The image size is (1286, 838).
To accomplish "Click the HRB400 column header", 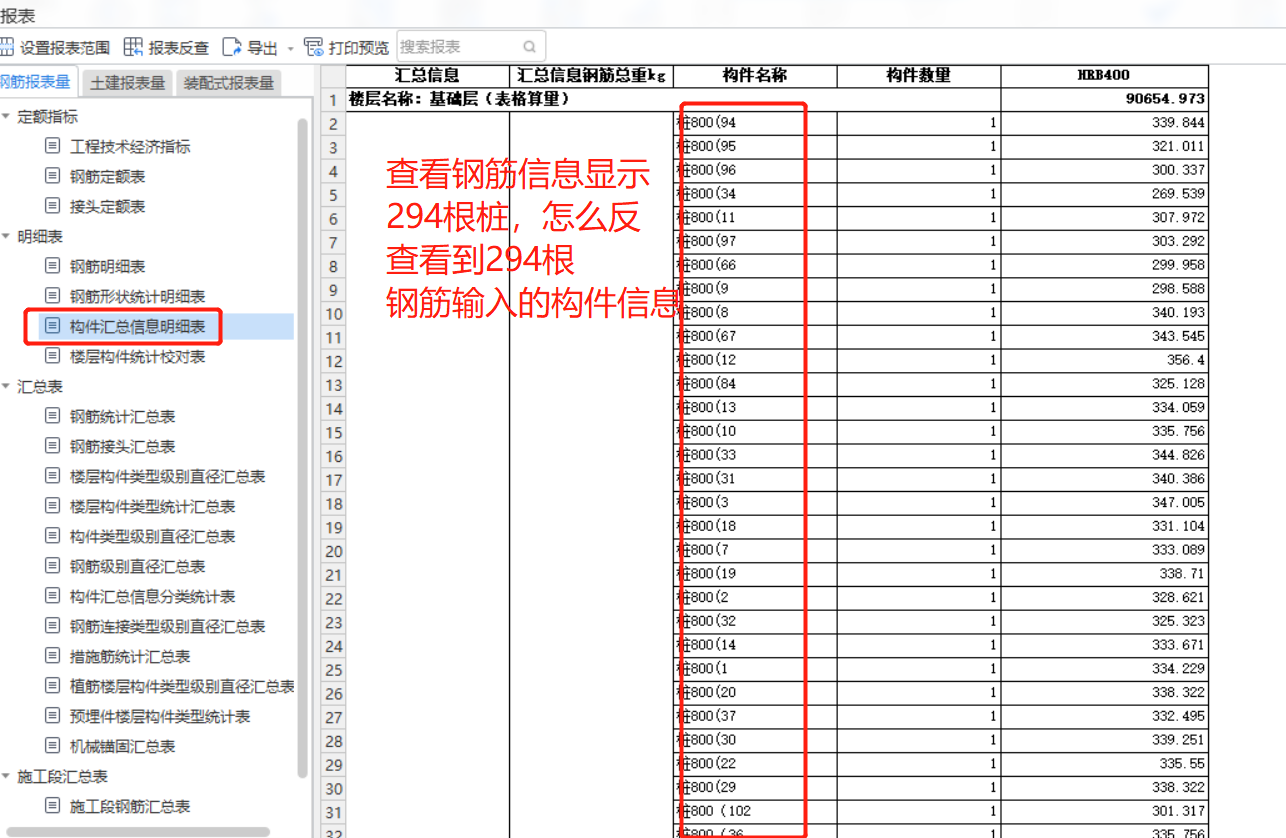I will click(1105, 76).
